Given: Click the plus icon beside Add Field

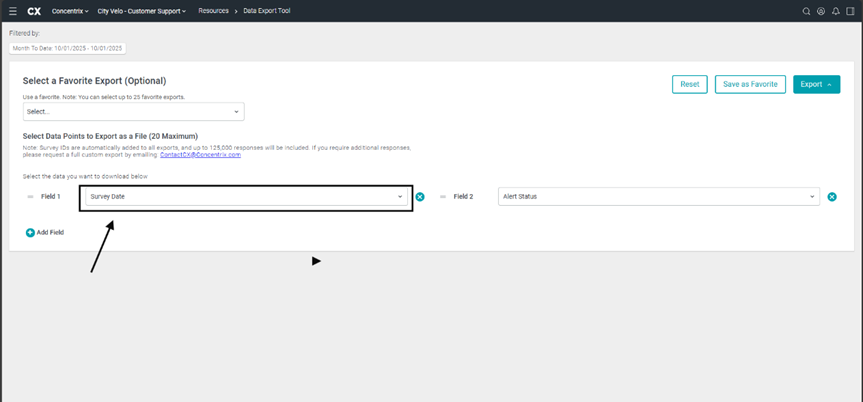Looking at the screenshot, I should point(30,232).
